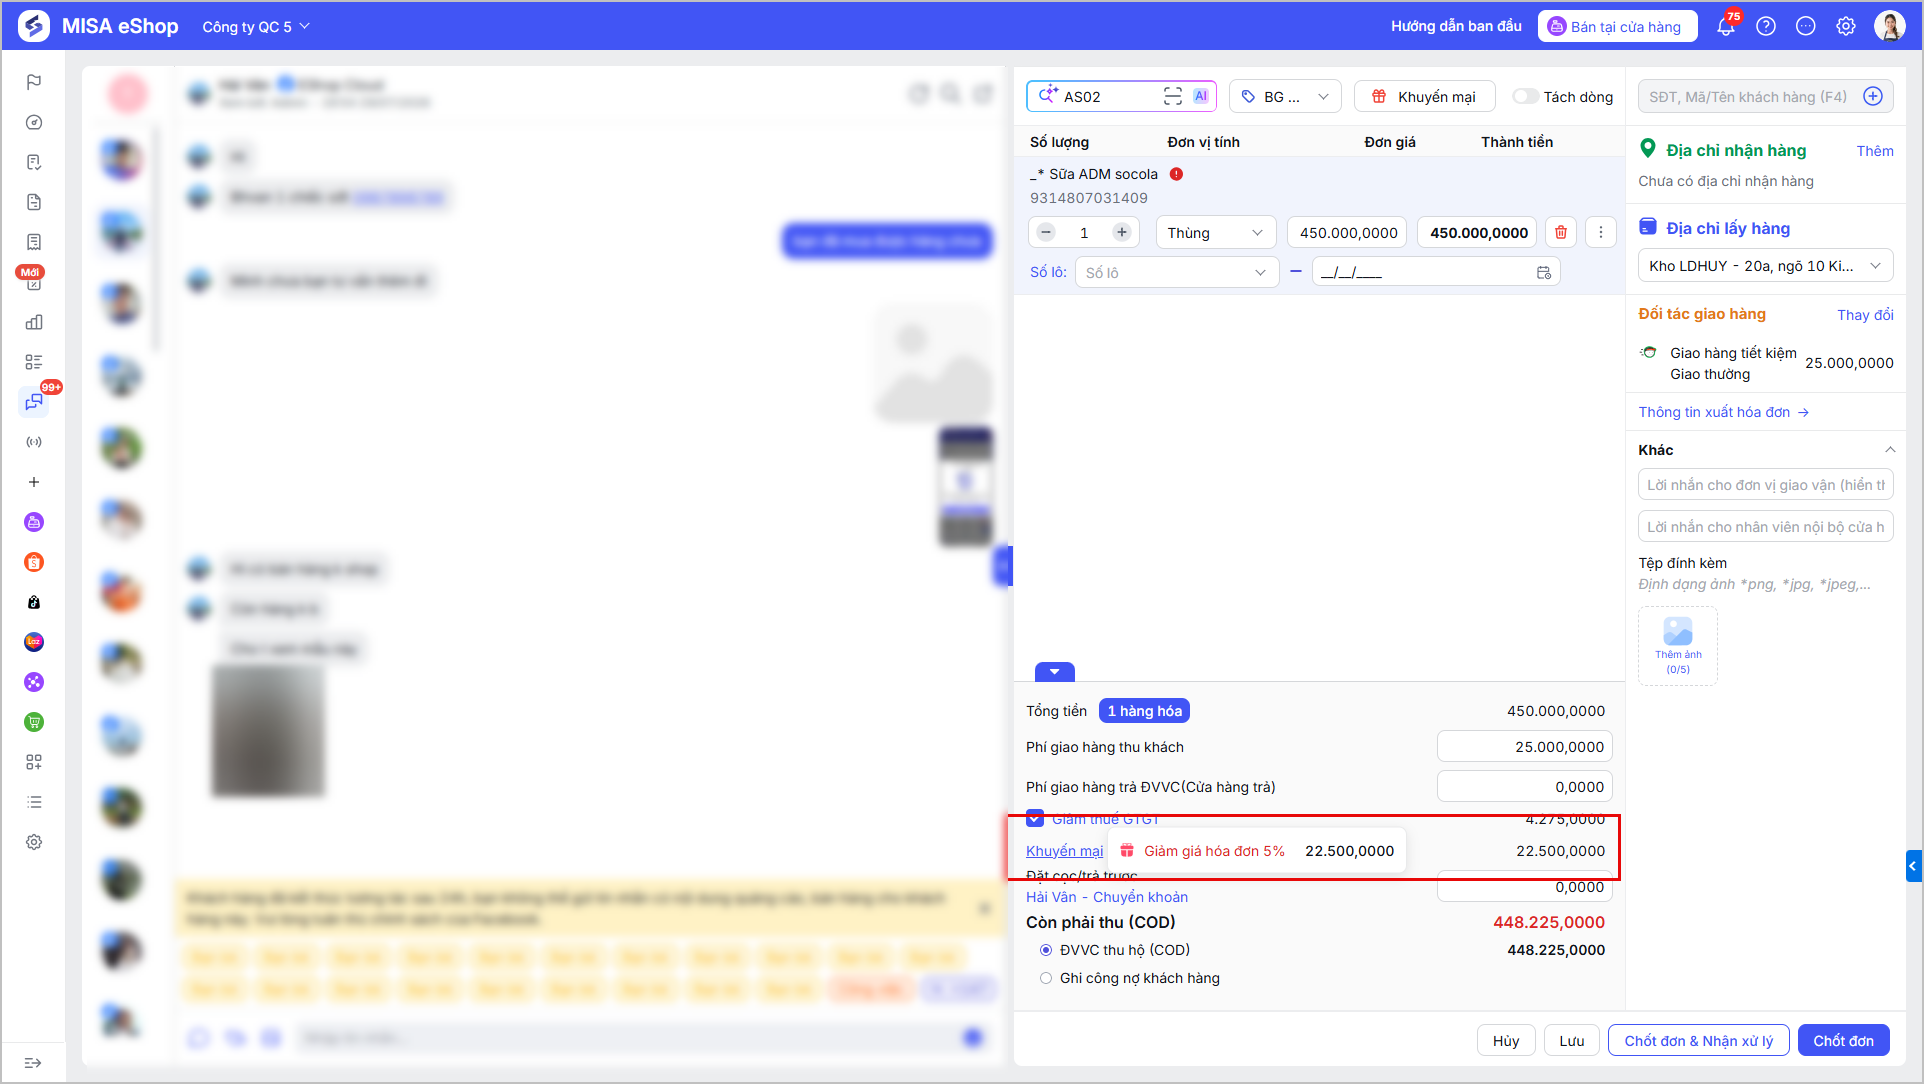Open the Thùng unit dropdown
This screenshot has height=1084, width=1924.
coord(1215,233)
